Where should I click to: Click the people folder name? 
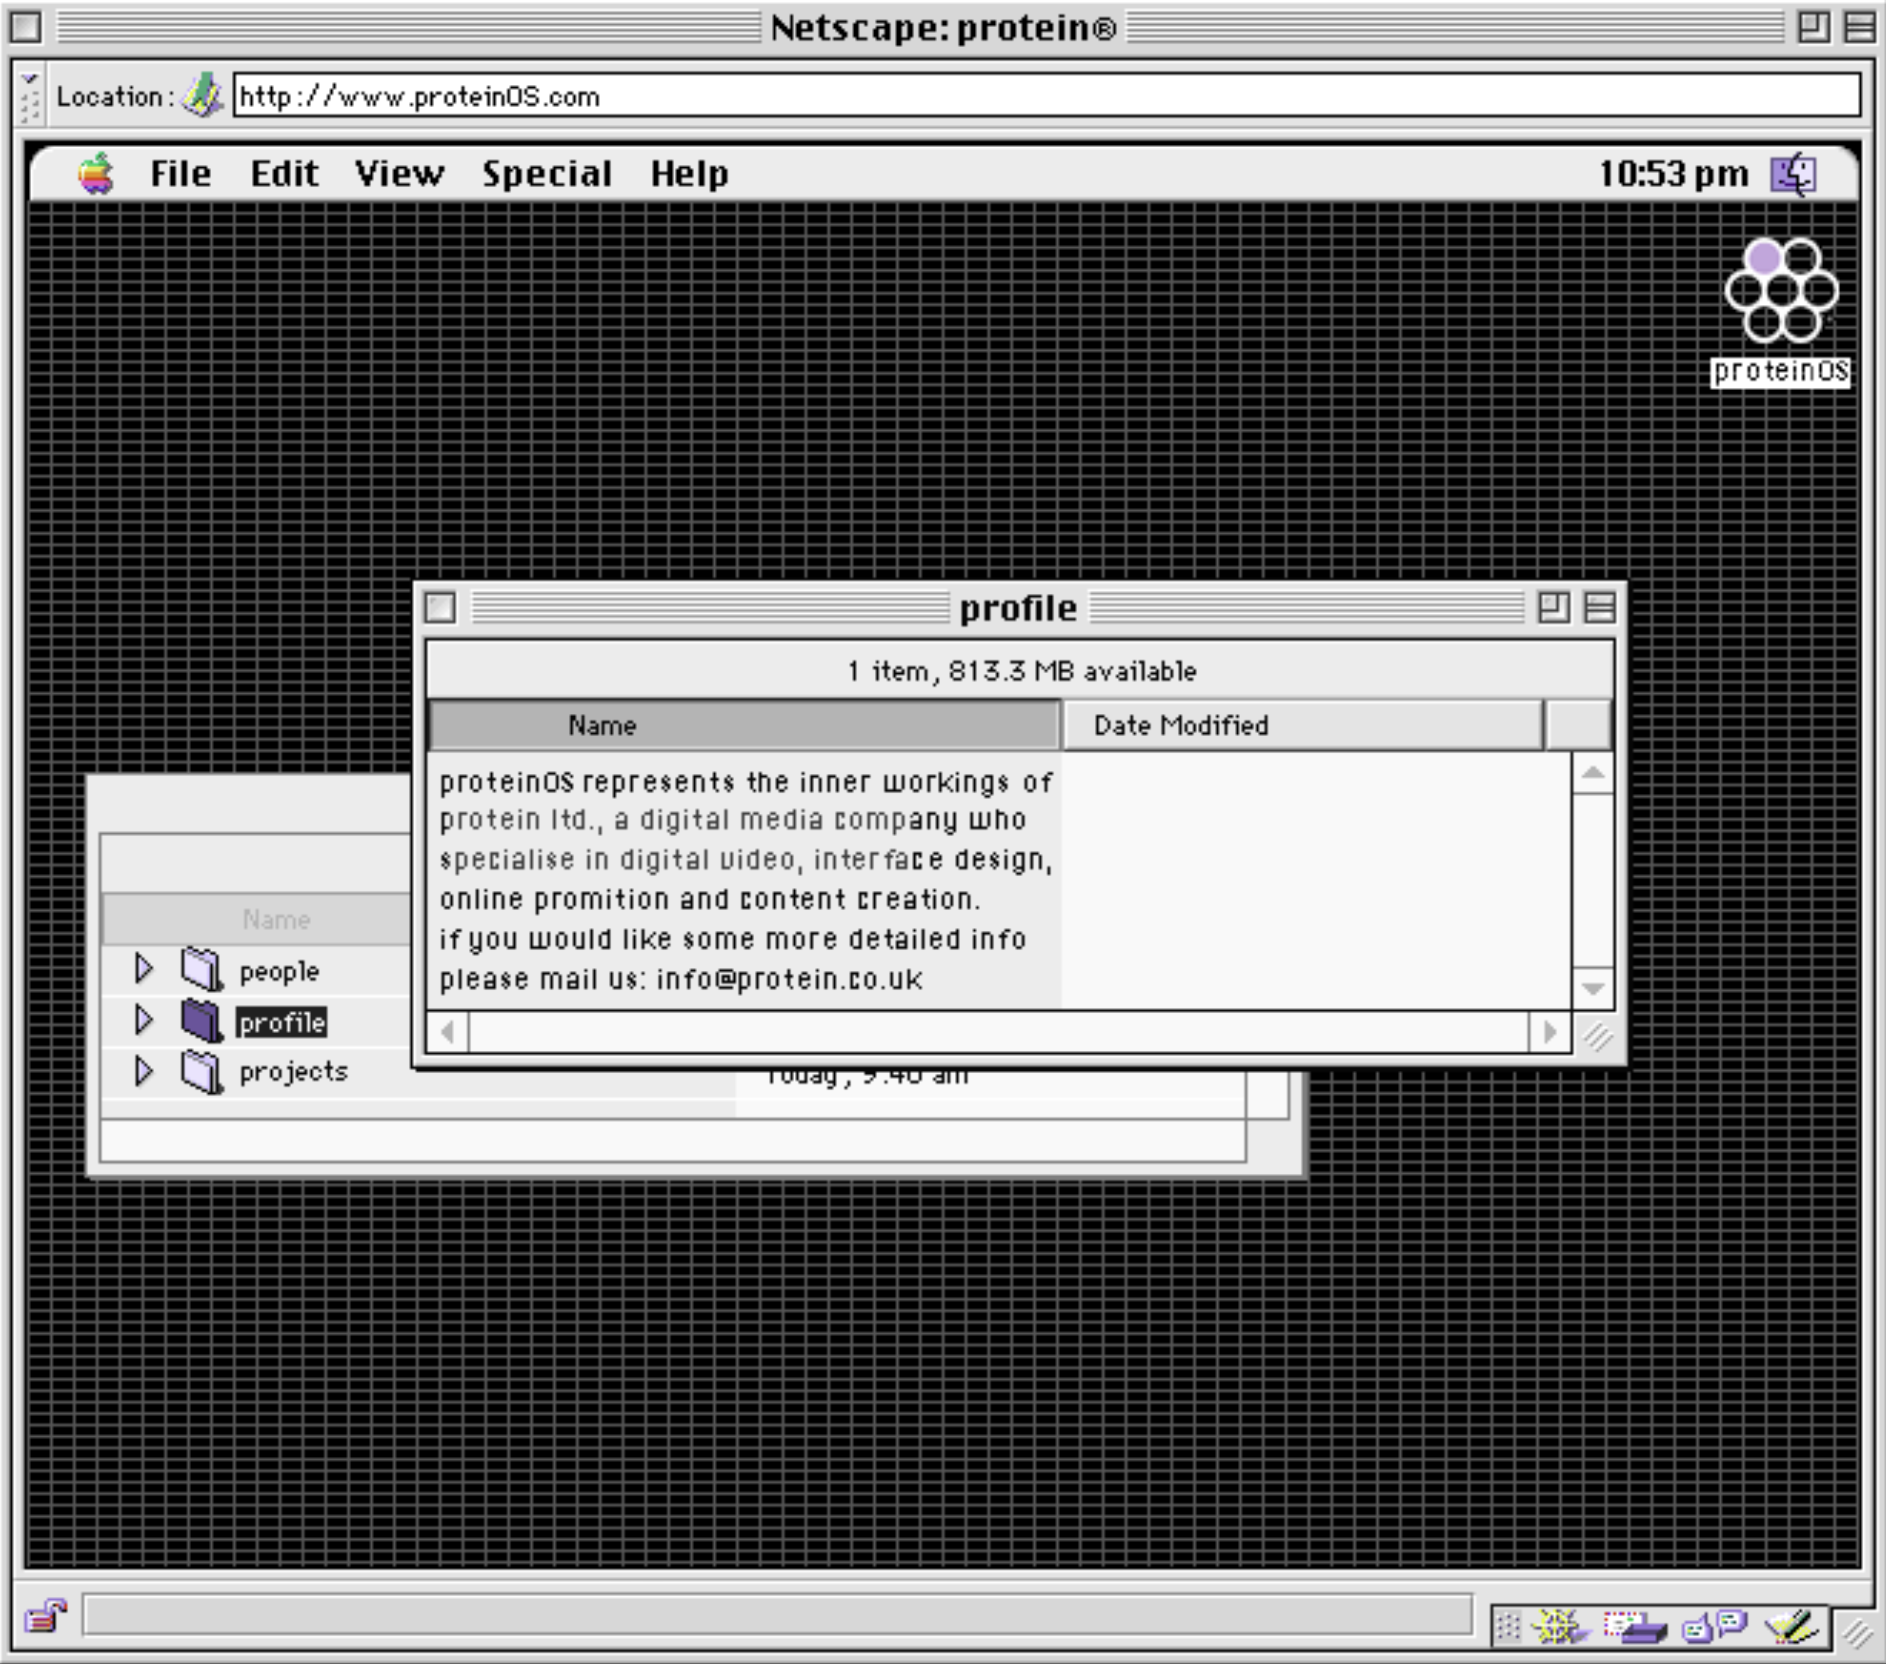click(x=279, y=972)
